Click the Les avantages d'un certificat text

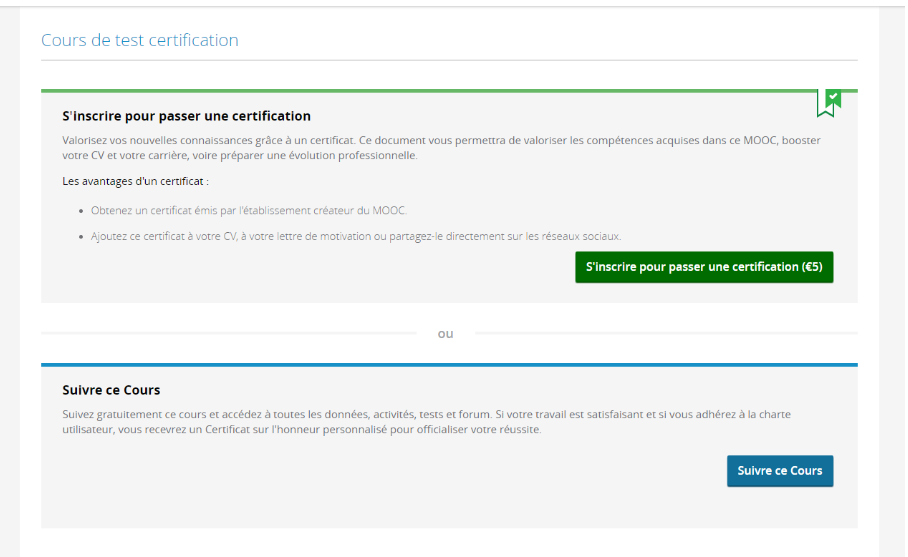136,181
